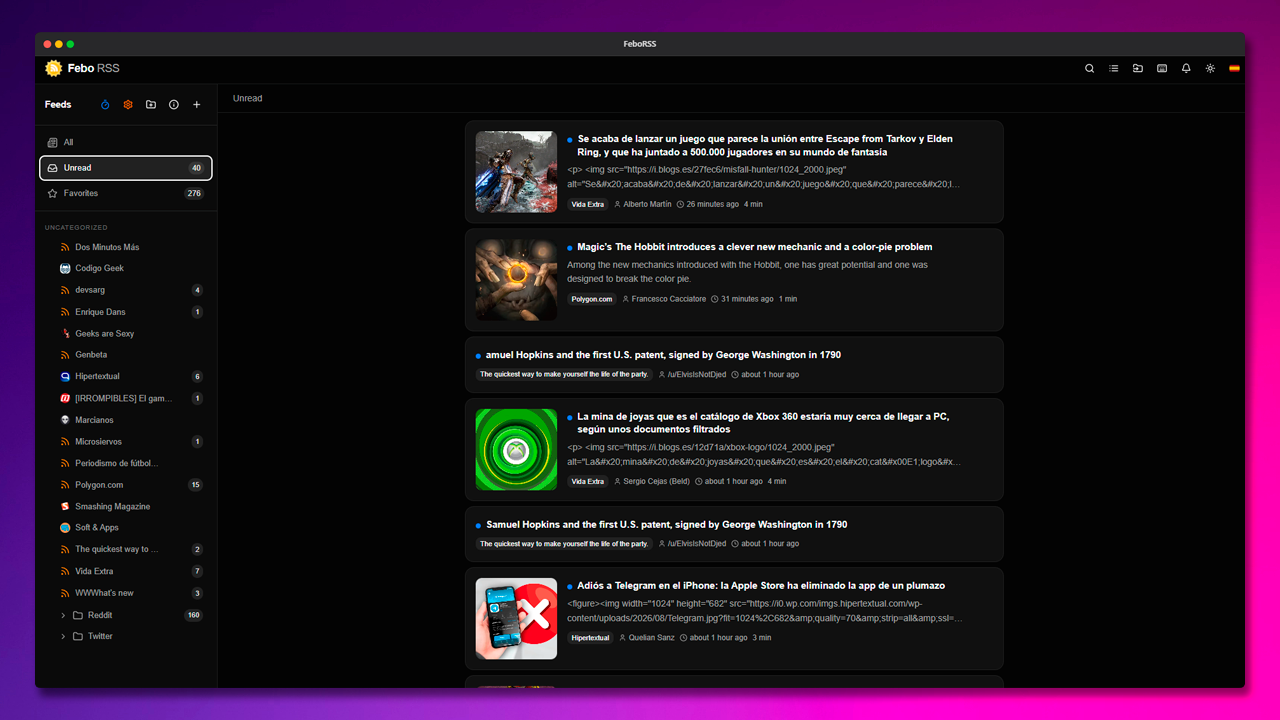Click the Marcianos alien favicon
The width and height of the screenshot is (1280, 720).
click(65, 420)
